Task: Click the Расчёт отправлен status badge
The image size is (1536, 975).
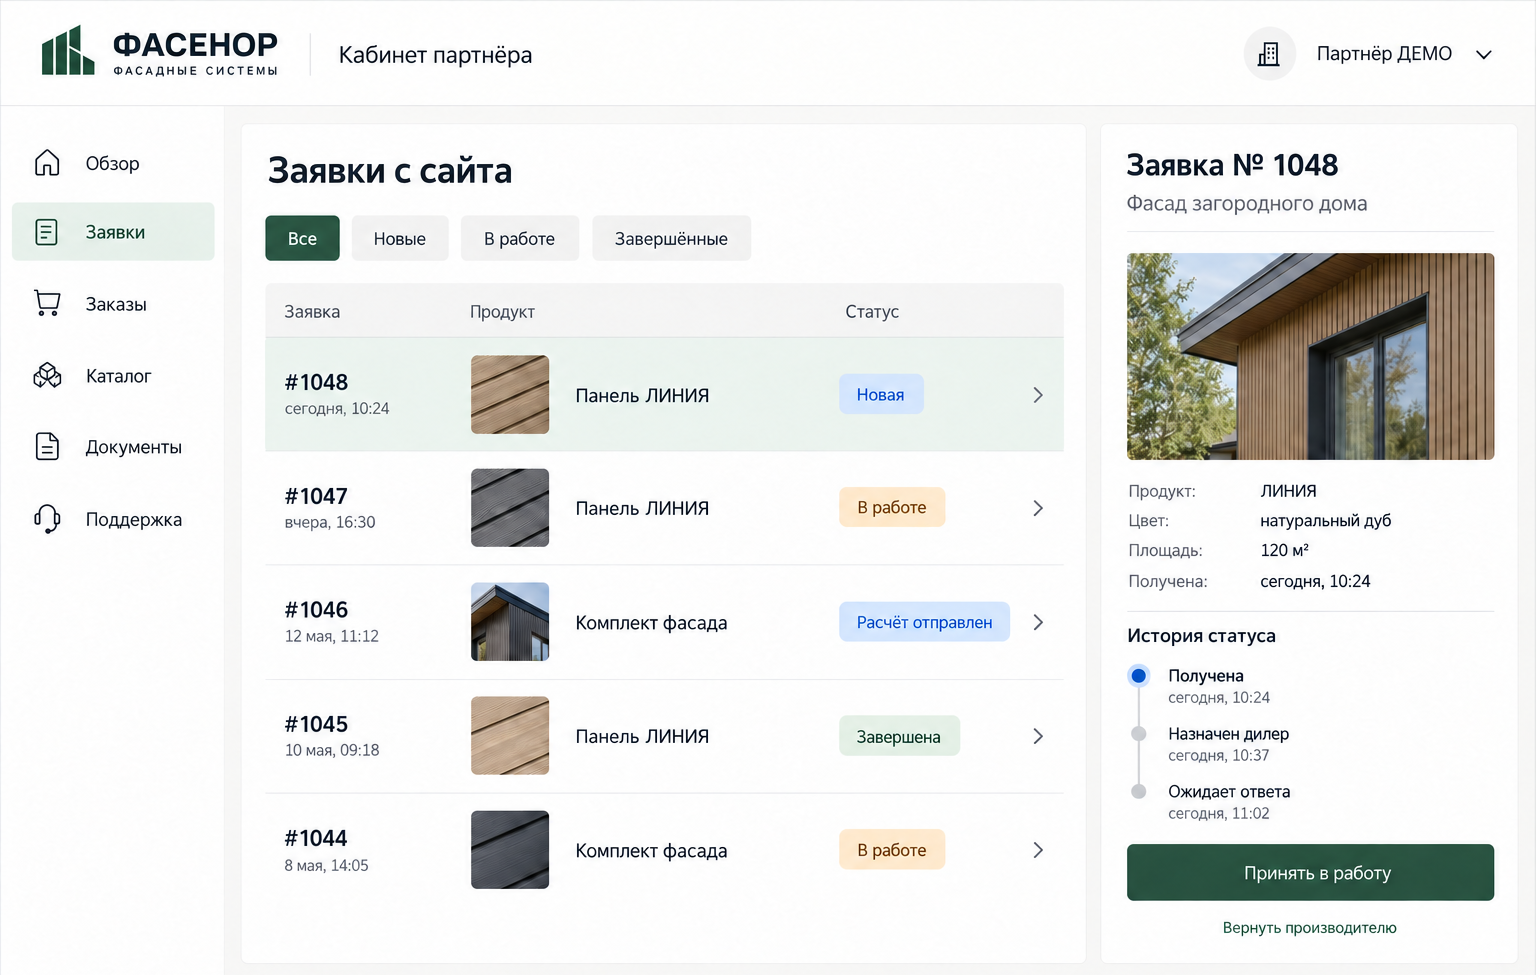Action: pos(924,622)
